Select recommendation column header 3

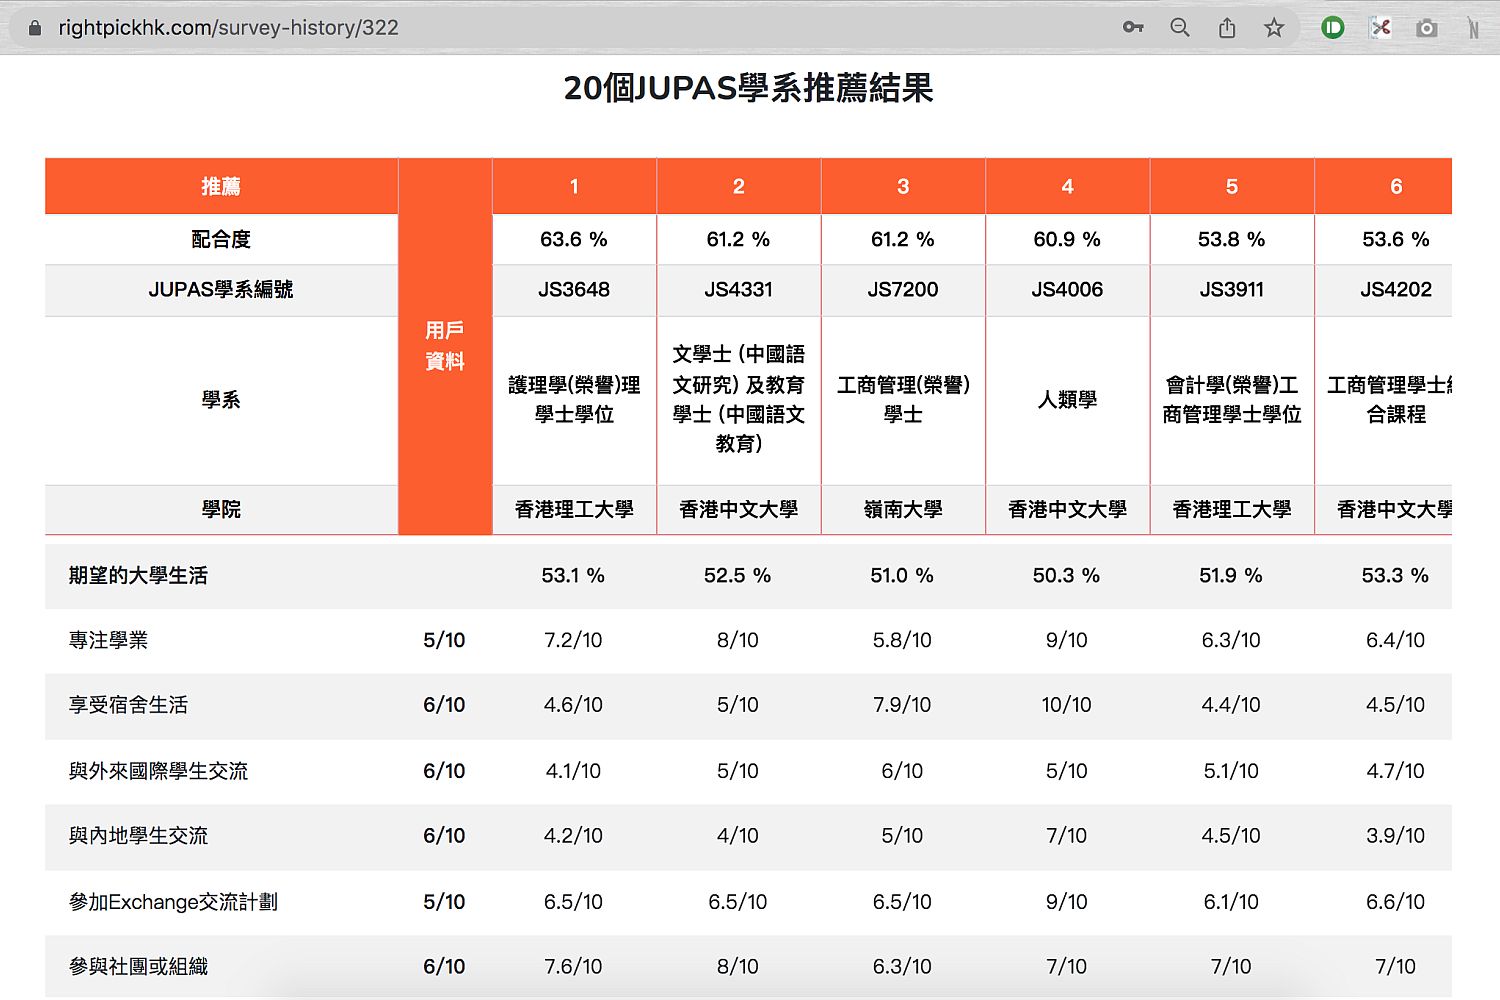click(903, 186)
